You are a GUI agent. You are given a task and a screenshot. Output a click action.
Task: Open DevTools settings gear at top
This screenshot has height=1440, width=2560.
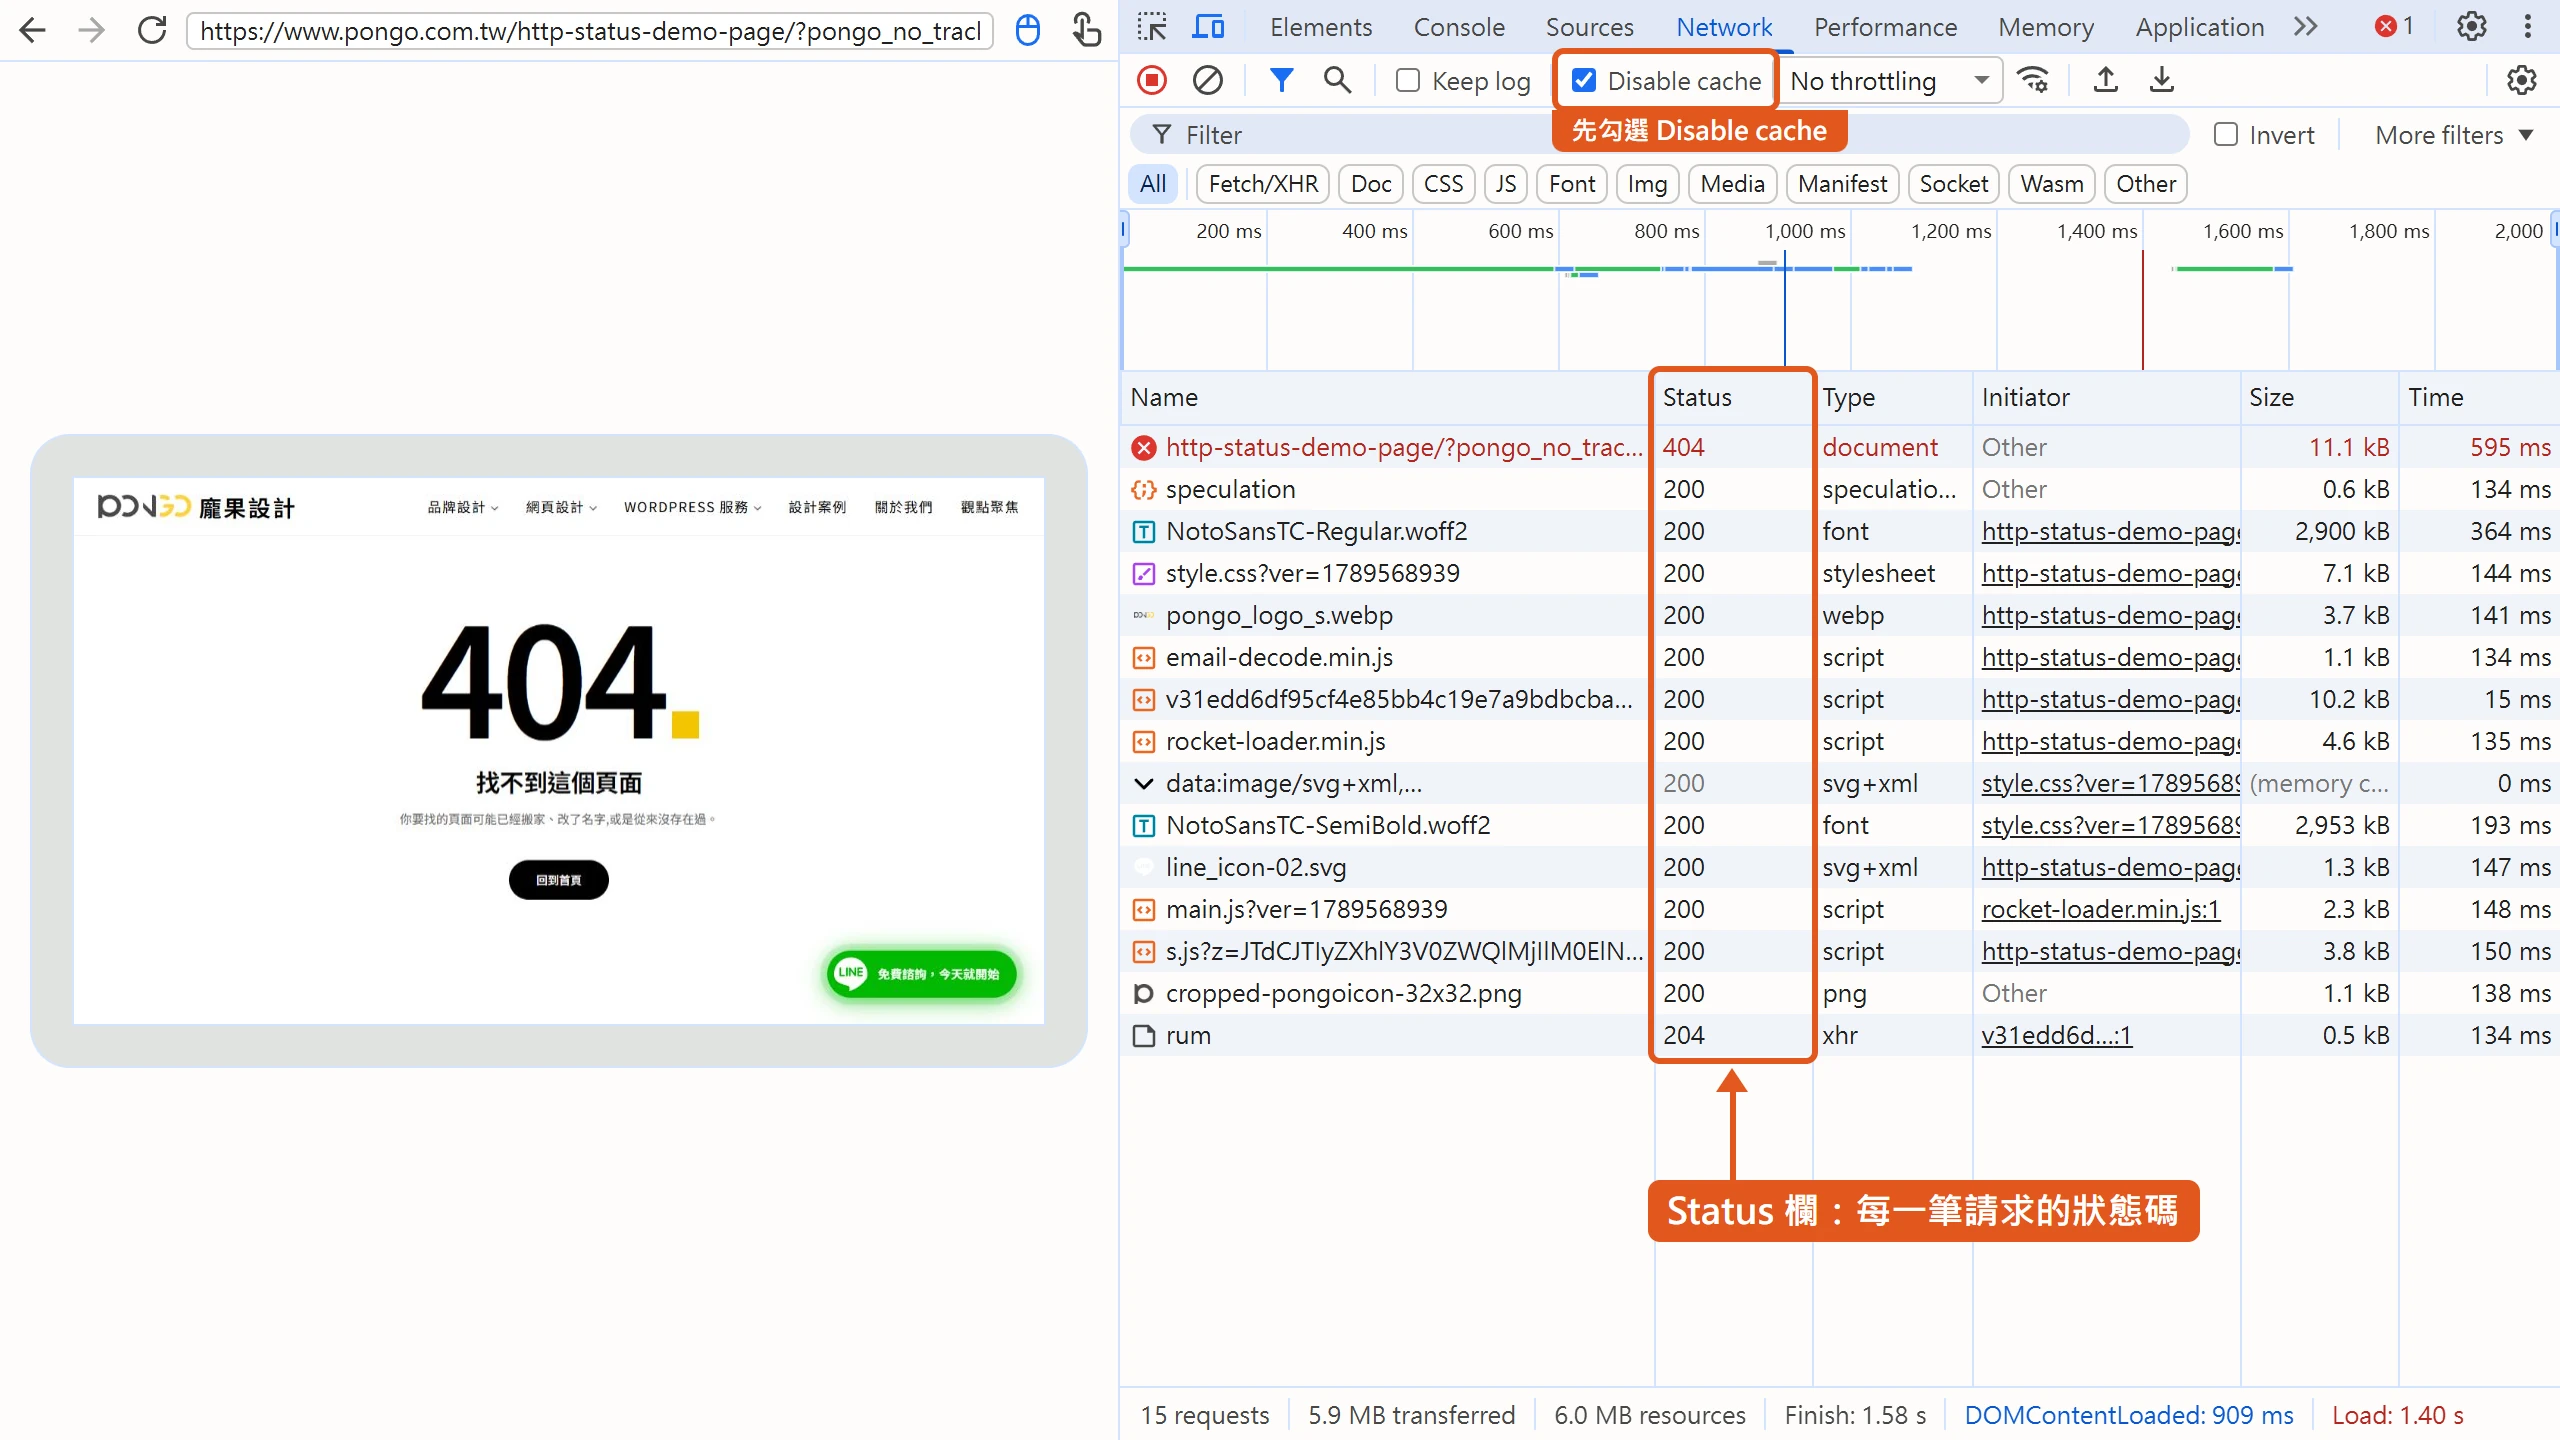[x=2472, y=27]
